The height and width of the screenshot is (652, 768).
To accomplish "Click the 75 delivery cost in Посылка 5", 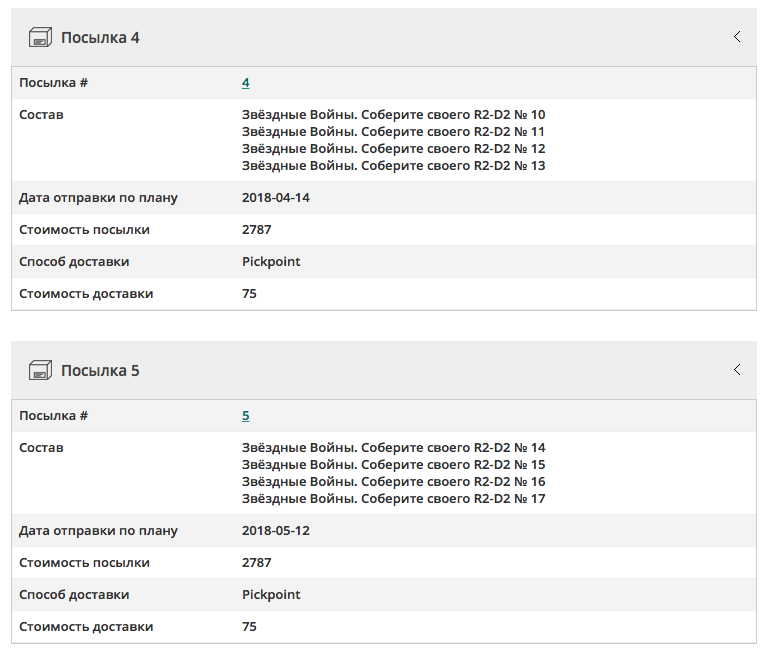I will click(249, 627).
